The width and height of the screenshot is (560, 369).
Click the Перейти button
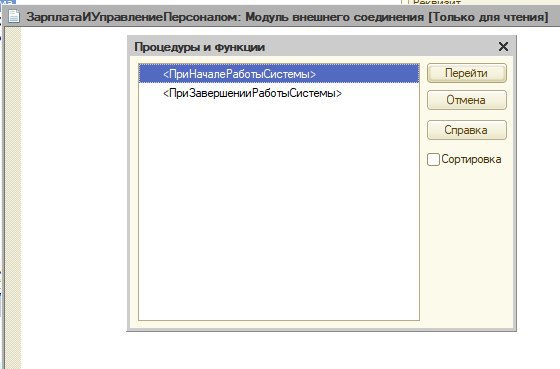coord(466,73)
